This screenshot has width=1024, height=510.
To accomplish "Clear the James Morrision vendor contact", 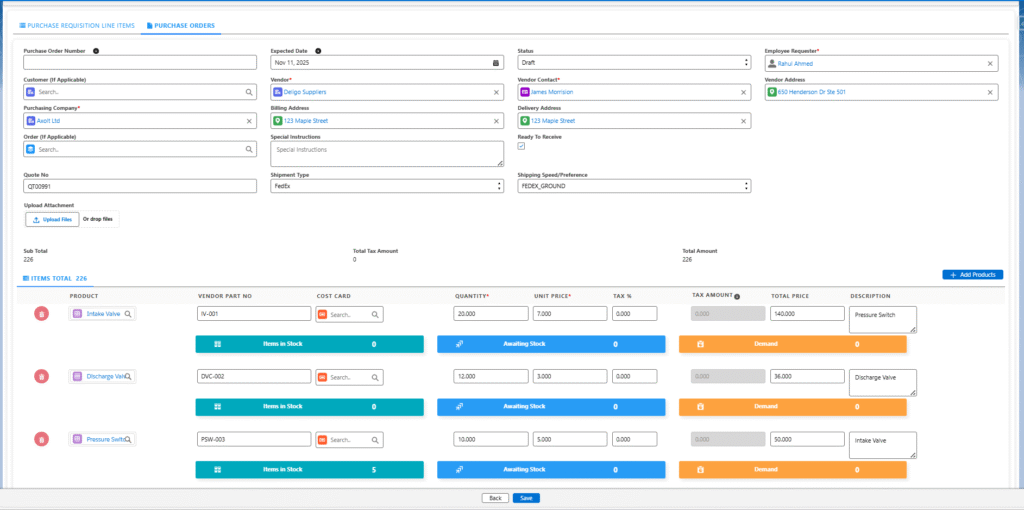I will coord(743,92).
